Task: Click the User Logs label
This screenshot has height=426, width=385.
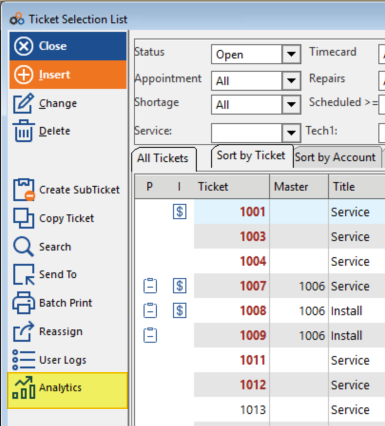Action: point(63,360)
